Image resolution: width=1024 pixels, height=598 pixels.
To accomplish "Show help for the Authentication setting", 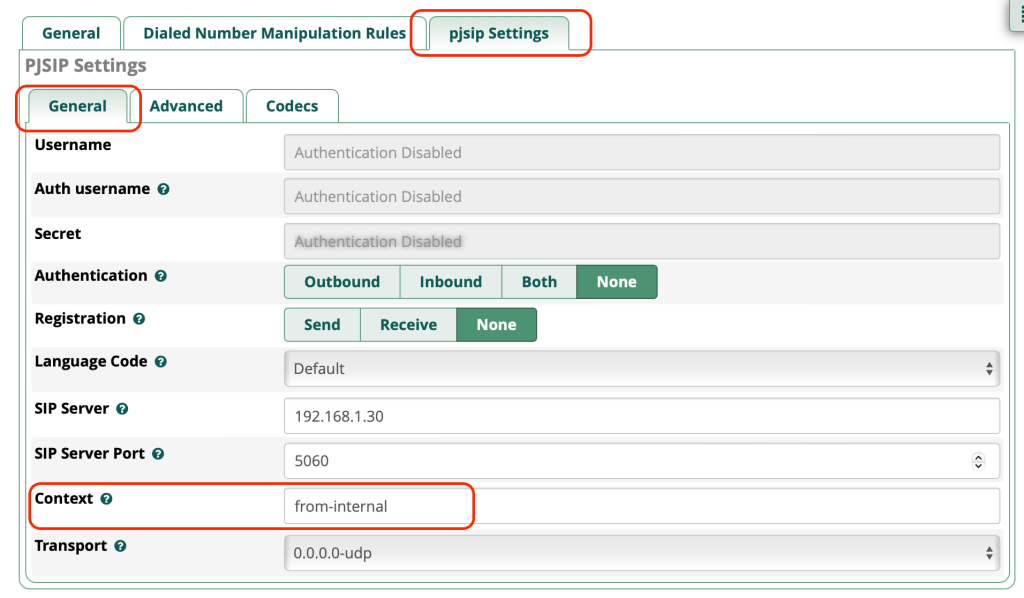I will pyautogui.click(x=161, y=276).
